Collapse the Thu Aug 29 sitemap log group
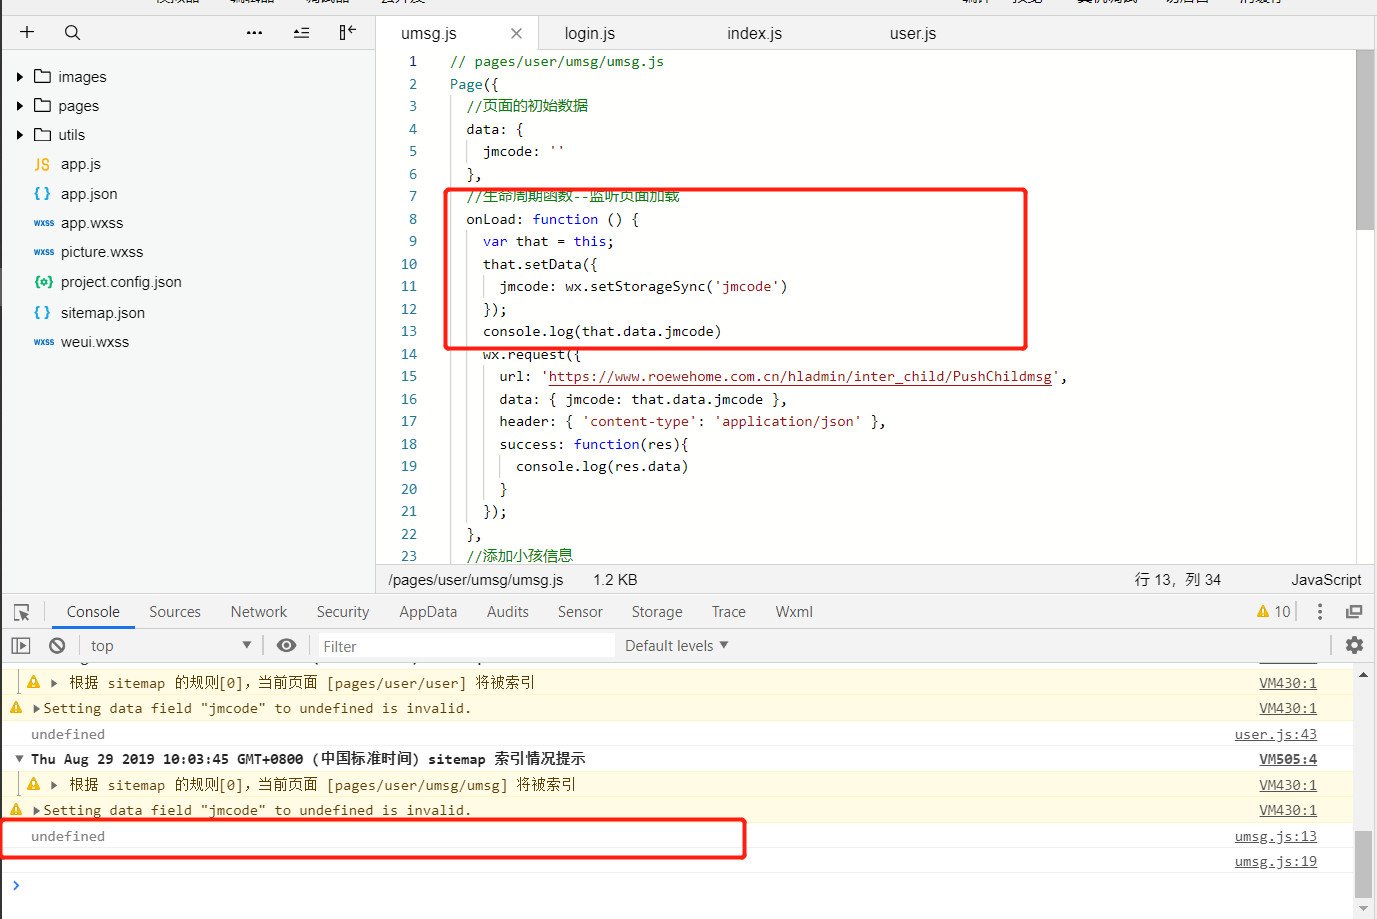 pos(19,759)
